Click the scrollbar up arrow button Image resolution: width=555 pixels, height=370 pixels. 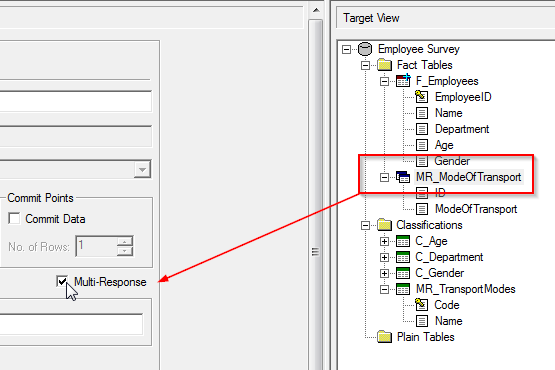[316, 10]
